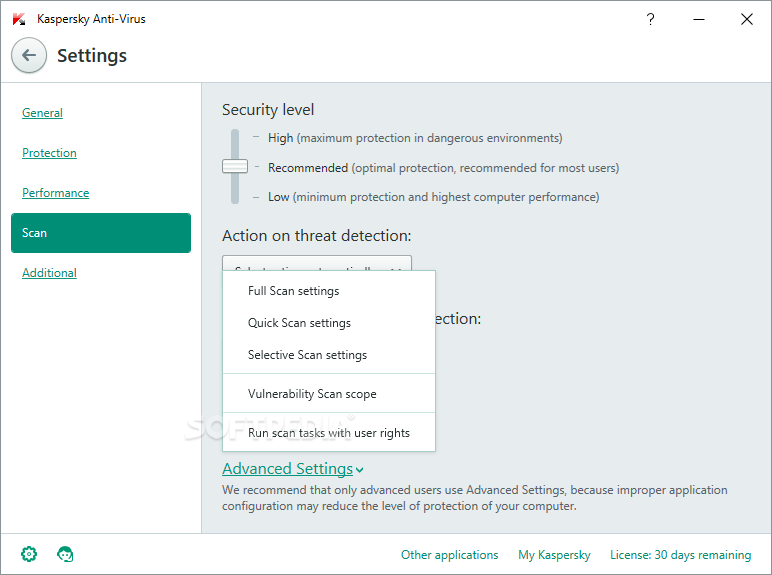This screenshot has height=575, width=772.
Task: Go back using the arrow button
Action: [29, 55]
